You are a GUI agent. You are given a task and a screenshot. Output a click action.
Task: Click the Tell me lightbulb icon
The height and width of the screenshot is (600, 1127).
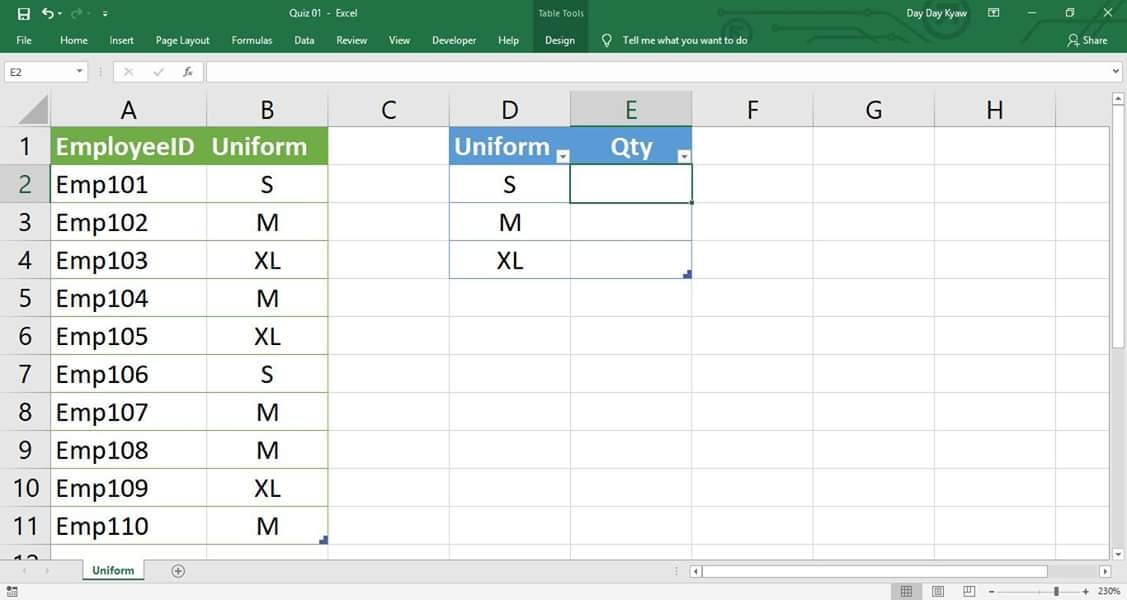click(x=607, y=40)
